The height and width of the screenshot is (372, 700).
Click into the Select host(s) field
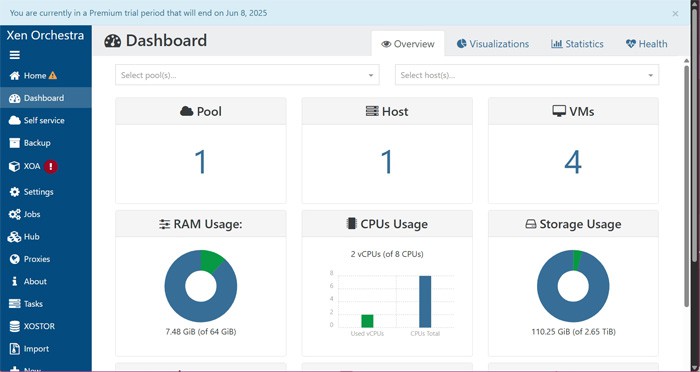[527, 75]
